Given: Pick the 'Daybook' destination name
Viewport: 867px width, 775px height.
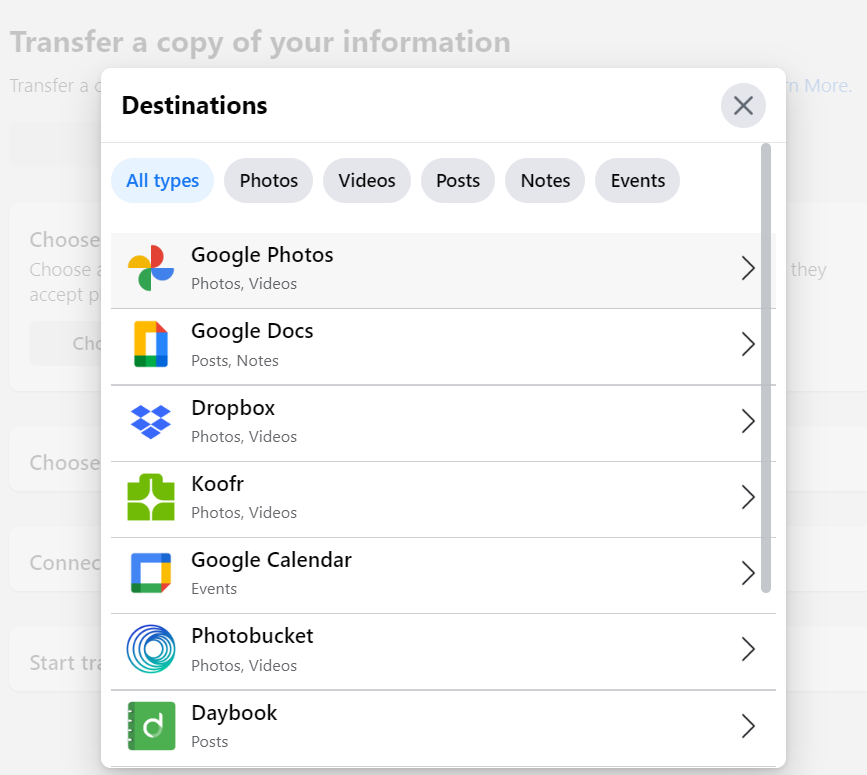Looking at the screenshot, I should point(234,713).
